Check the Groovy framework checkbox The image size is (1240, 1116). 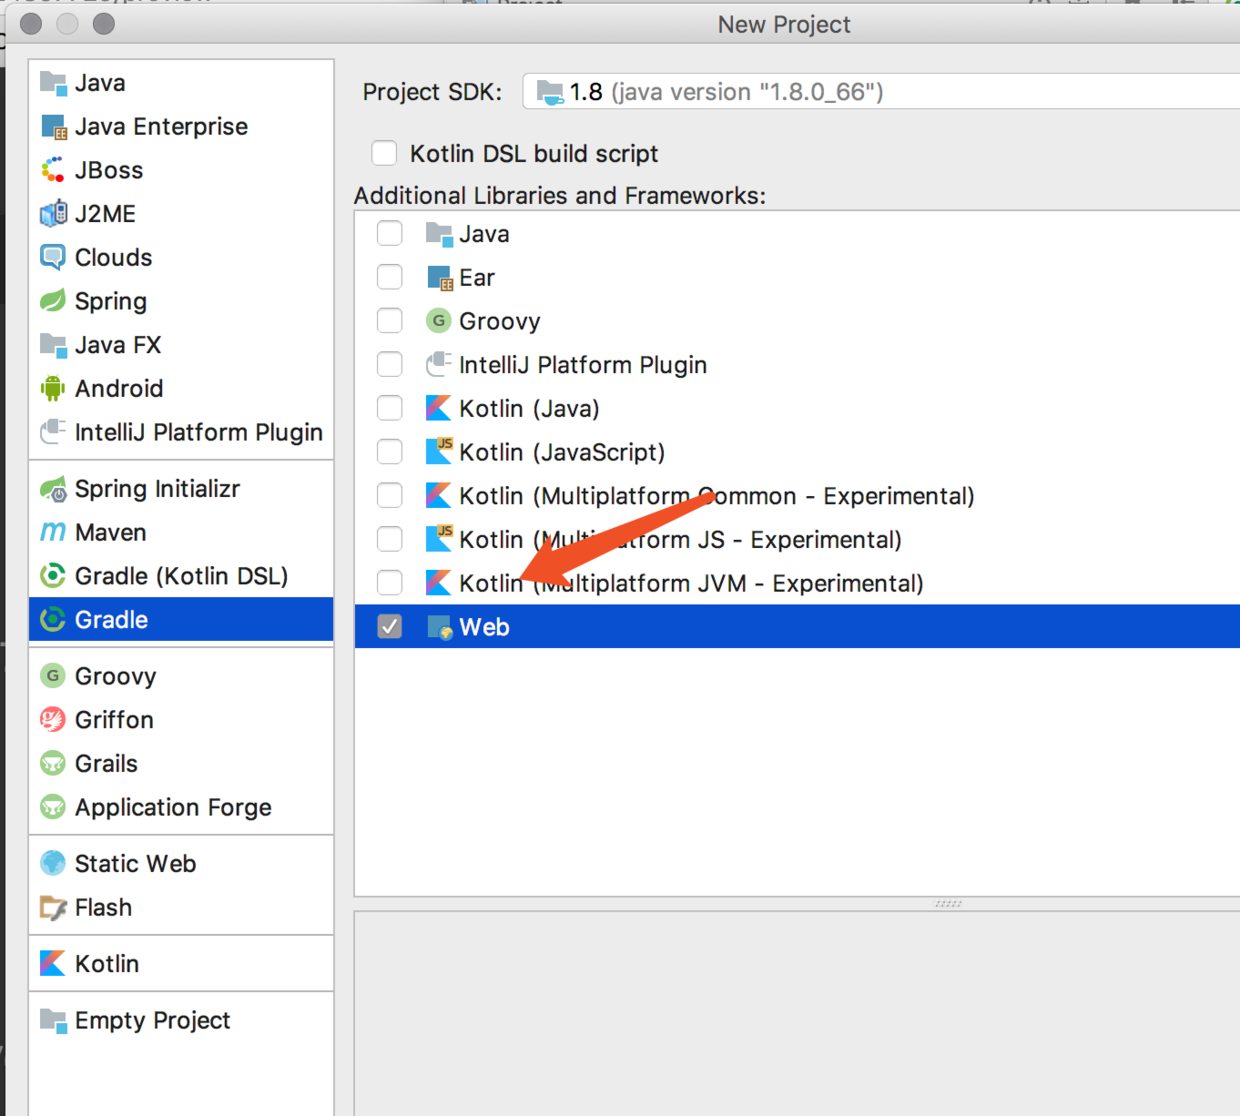(x=390, y=321)
